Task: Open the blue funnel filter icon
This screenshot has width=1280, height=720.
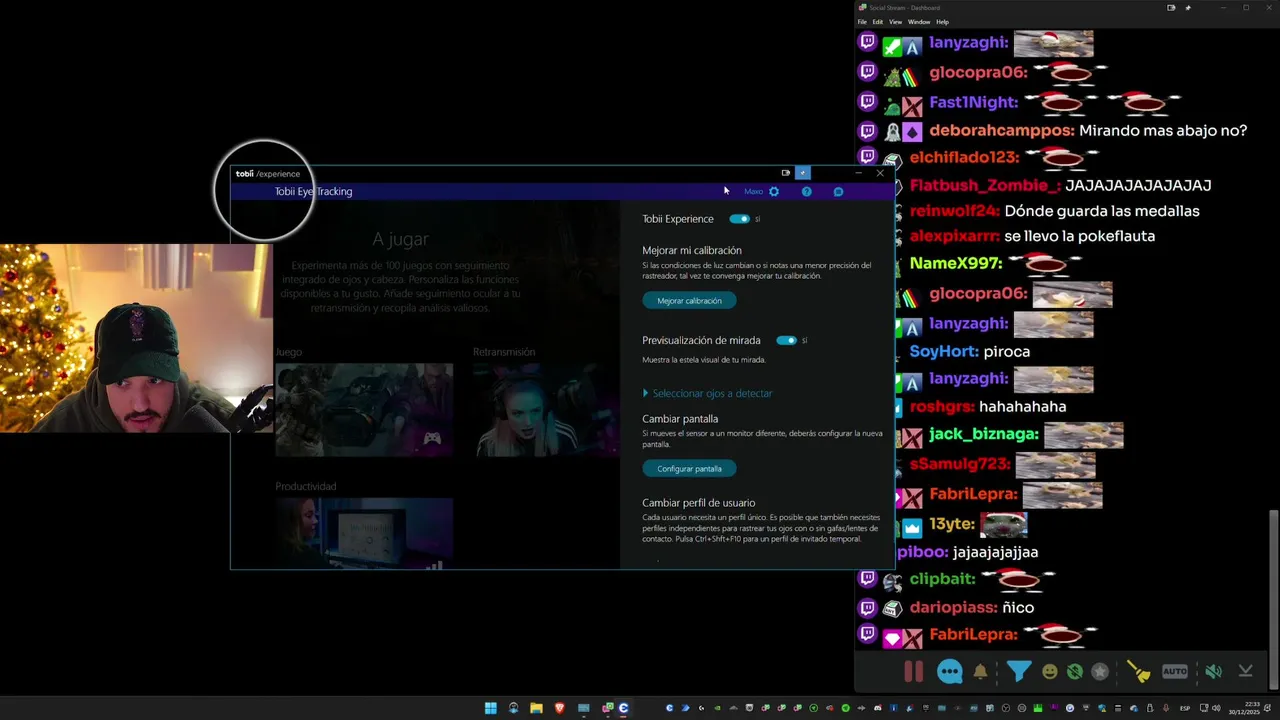Action: click(x=1018, y=672)
